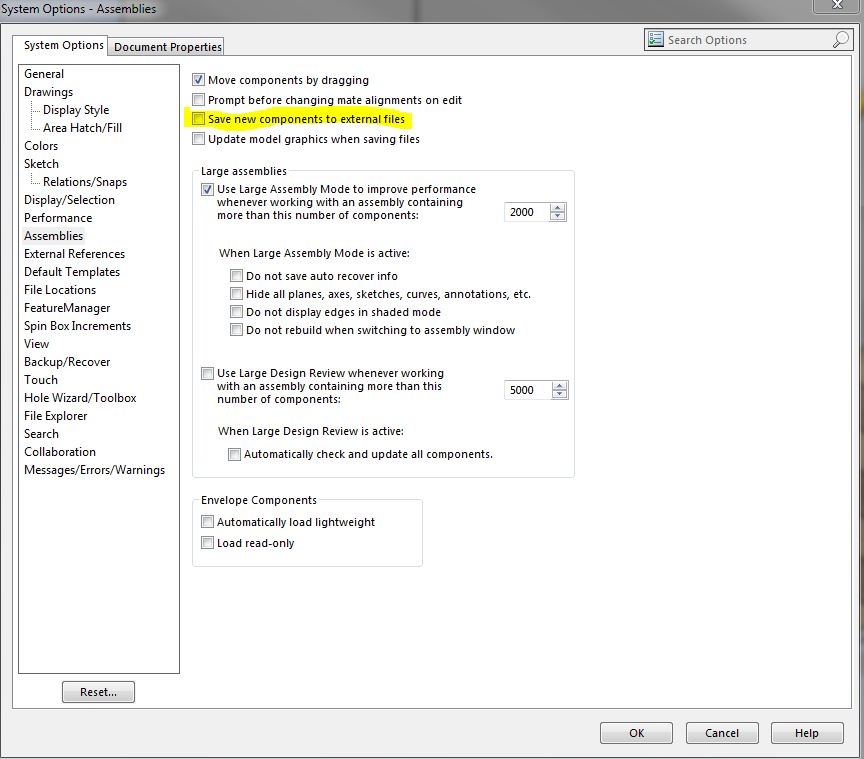The image size is (864, 759).
Task: Open Relations/Snaps under Sketch
Action: point(85,182)
